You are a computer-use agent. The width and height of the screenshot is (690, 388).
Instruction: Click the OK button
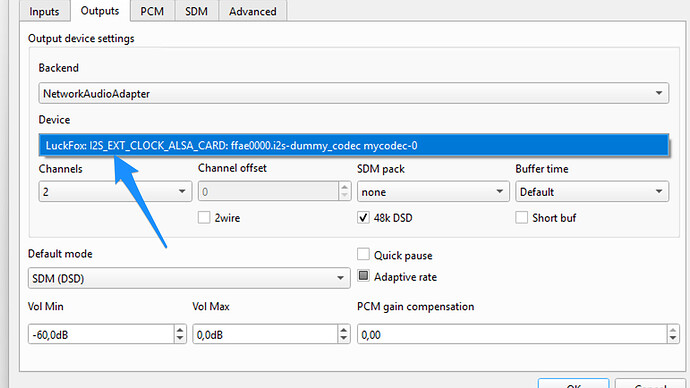pyautogui.click(x=573, y=384)
